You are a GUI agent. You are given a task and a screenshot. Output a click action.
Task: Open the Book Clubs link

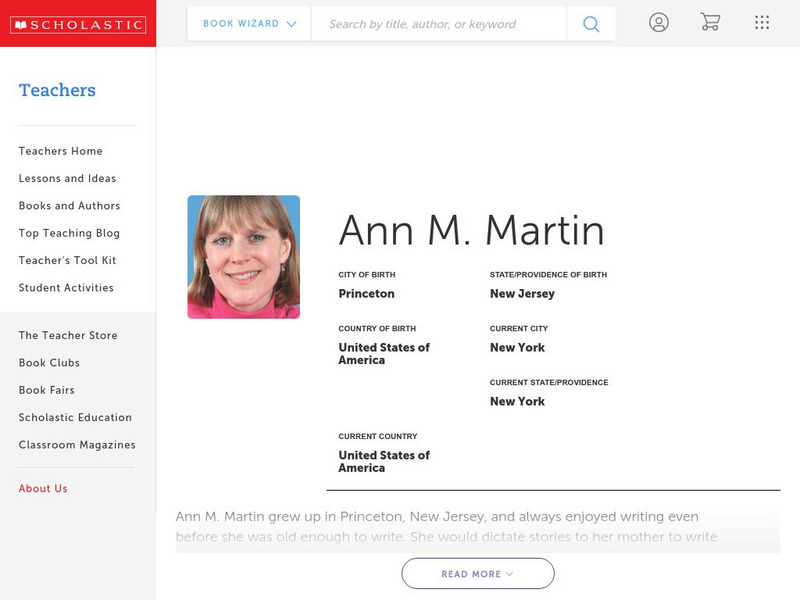pyautogui.click(x=49, y=363)
